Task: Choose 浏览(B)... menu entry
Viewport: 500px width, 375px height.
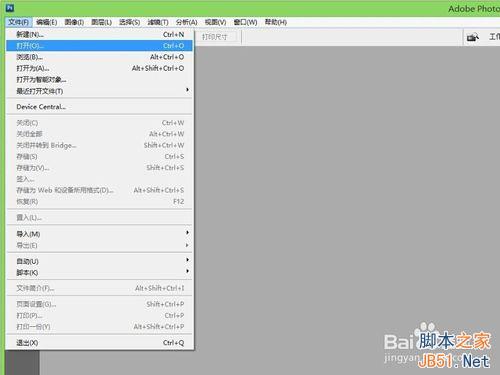Action: pos(99,57)
